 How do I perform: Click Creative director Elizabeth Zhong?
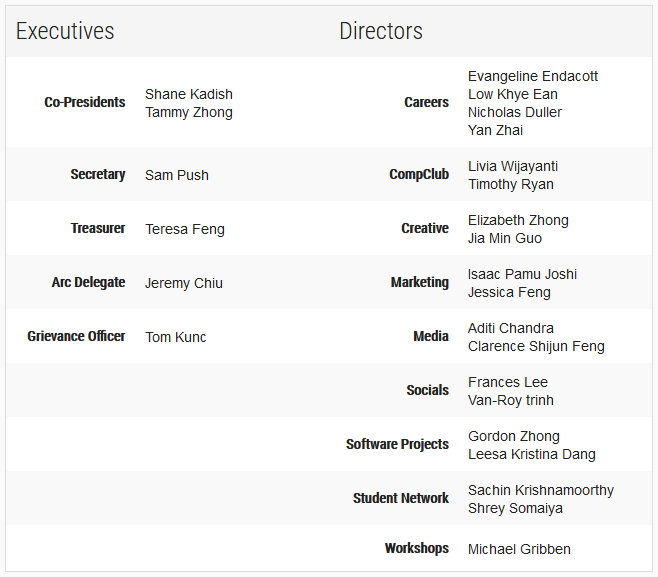click(x=518, y=220)
